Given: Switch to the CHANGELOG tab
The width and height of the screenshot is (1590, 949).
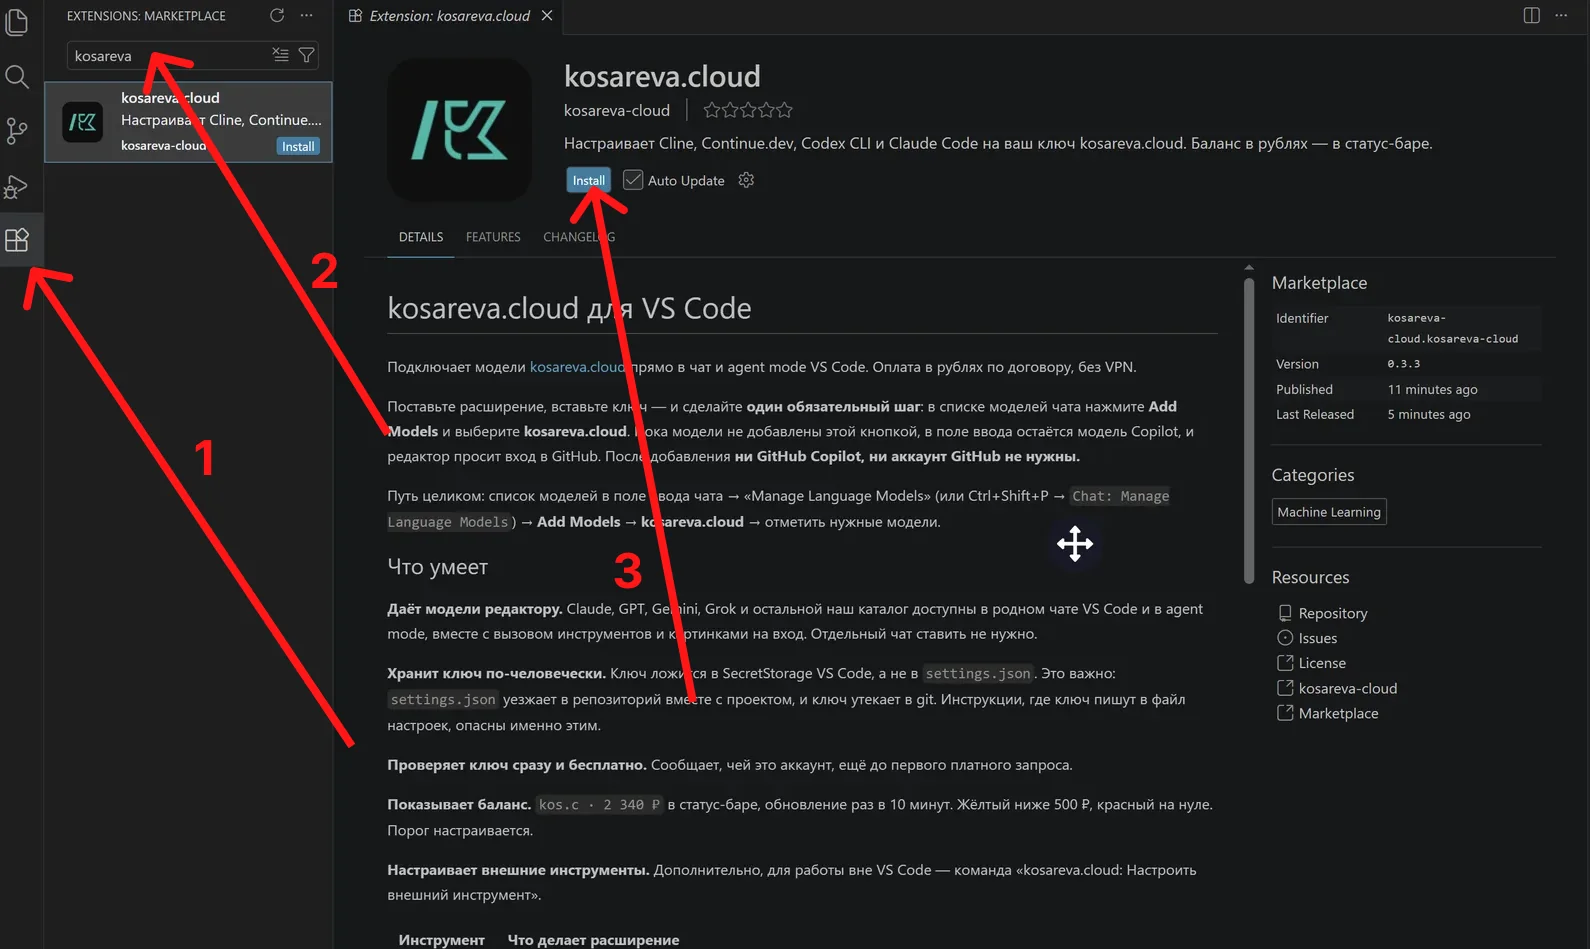Looking at the screenshot, I should click(579, 237).
